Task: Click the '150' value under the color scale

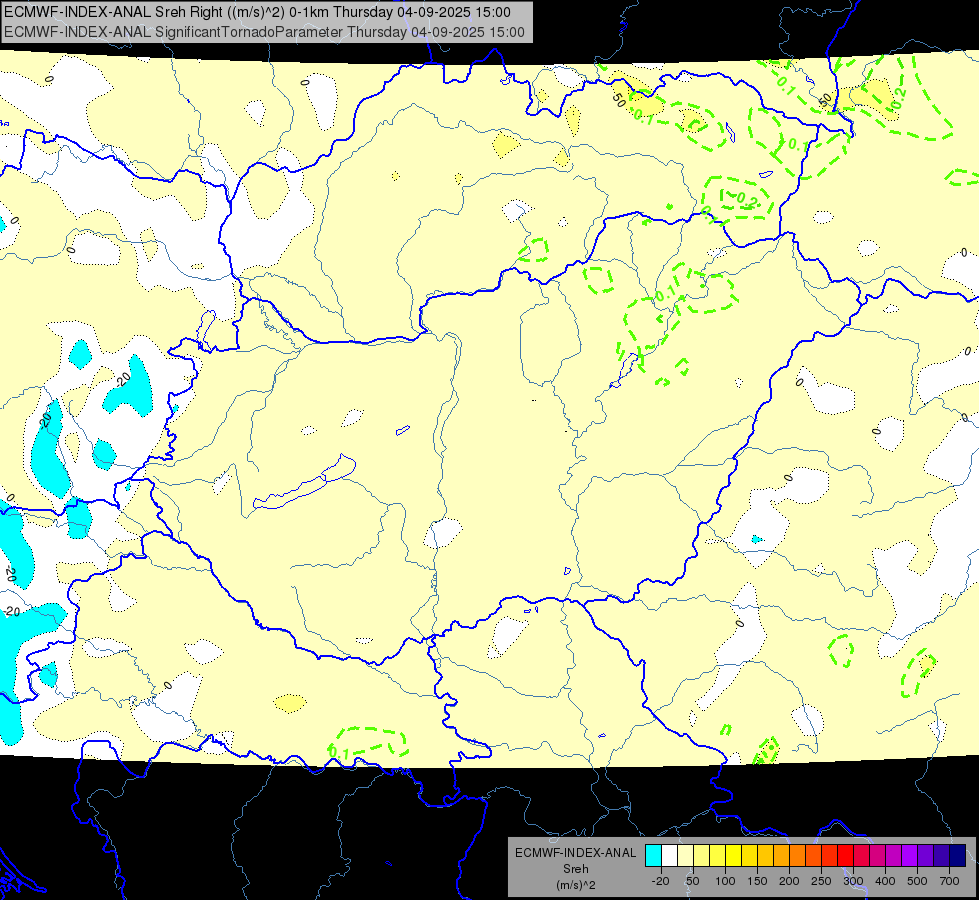Action: tap(757, 881)
